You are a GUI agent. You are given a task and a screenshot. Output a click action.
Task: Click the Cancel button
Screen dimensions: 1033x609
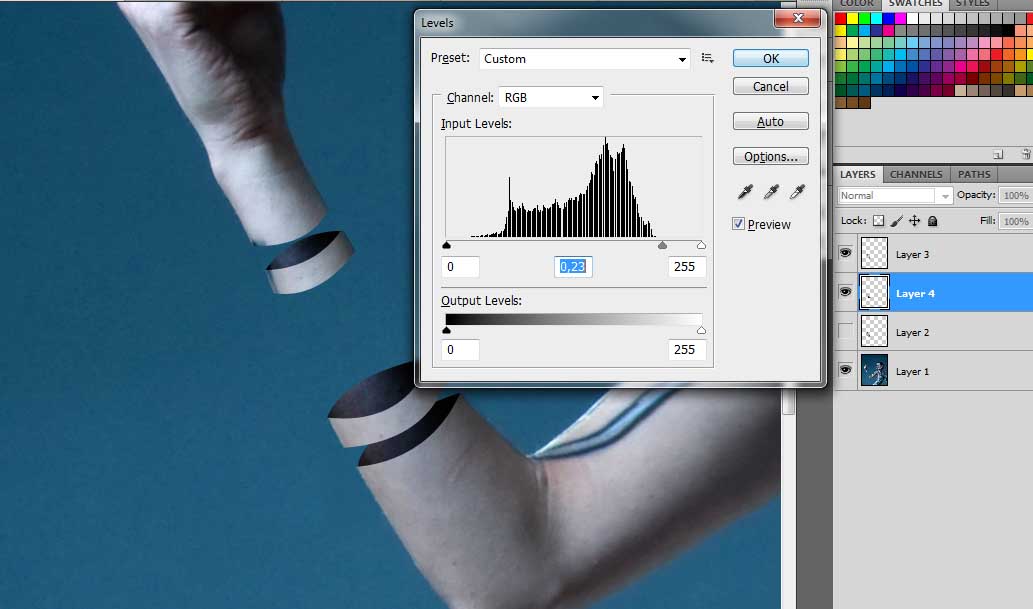coord(771,86)
